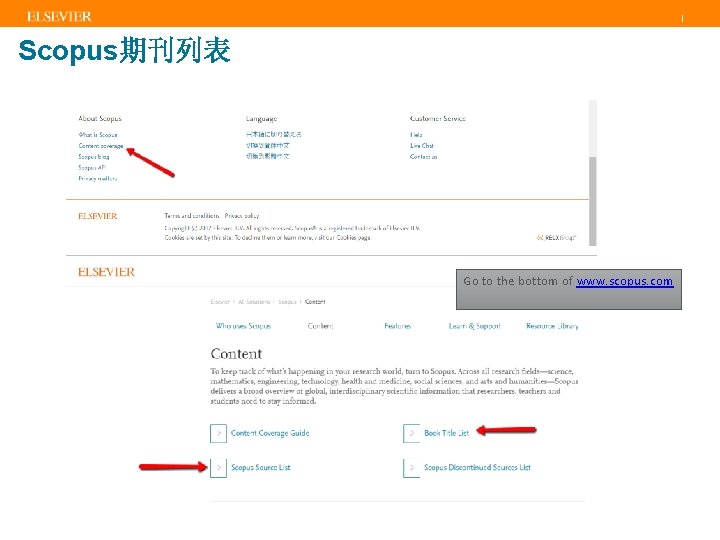Click the slide title 'Scopus期刊列表'

[124, 50]
